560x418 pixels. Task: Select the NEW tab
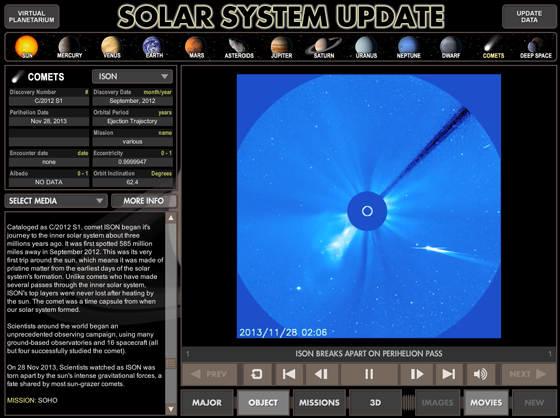coord(534,403)
